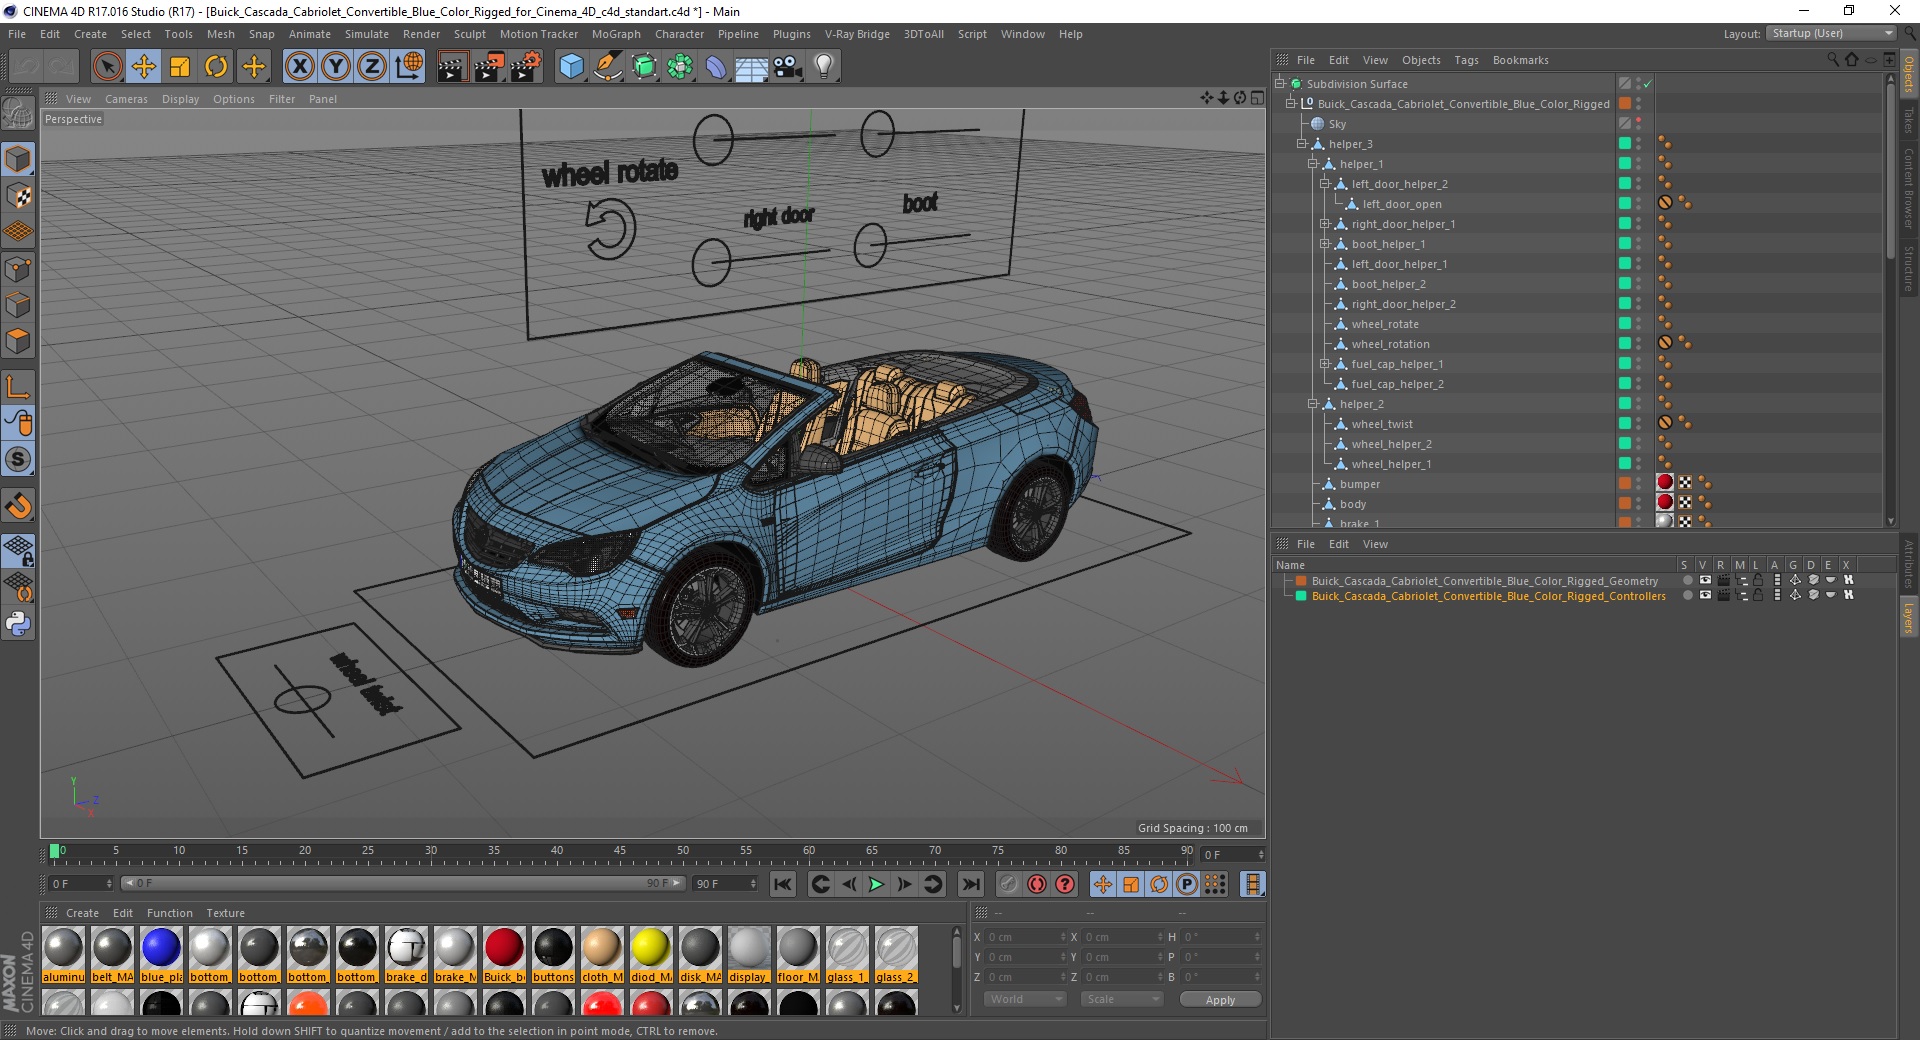1920x1040 pixels.
Task: Open V-Ray Bridge menu
Action: pyautogui.click(x=857, y=34)
